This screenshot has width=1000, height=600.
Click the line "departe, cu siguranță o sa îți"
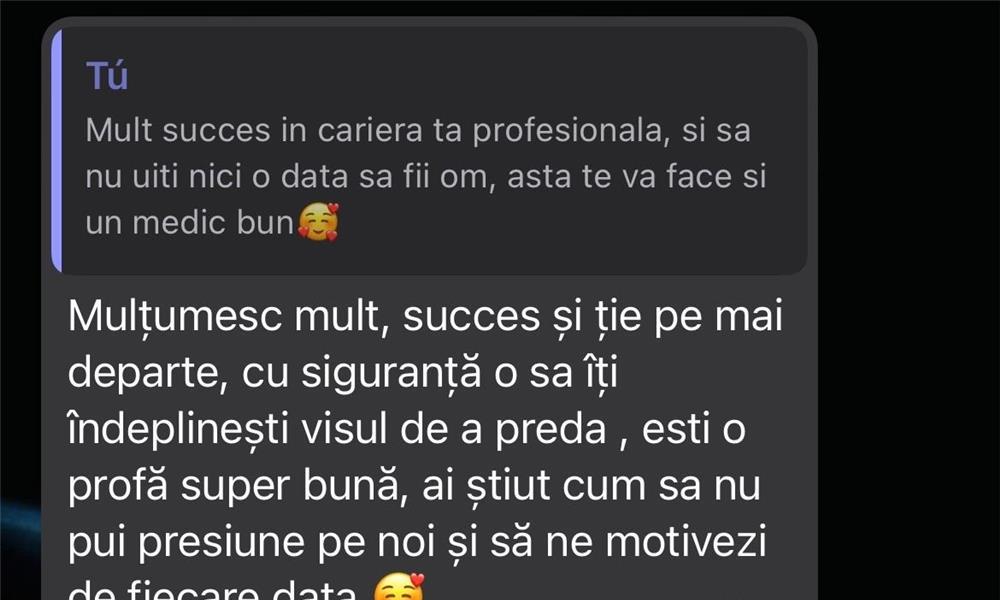point(342,373)
